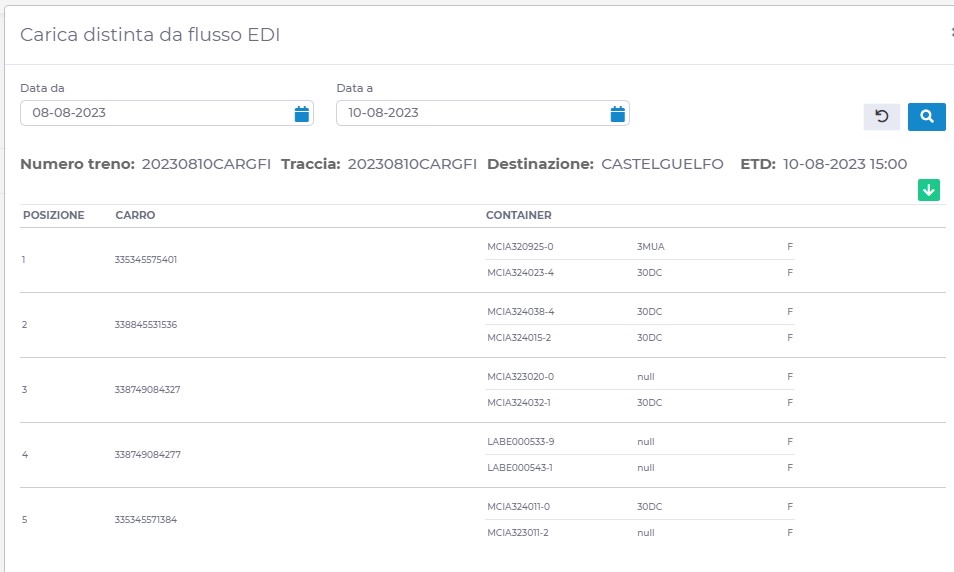The height and width of the screenshot is (572, 954).
Task: Click the 'Data a' date input field
Action: [470, 113]
